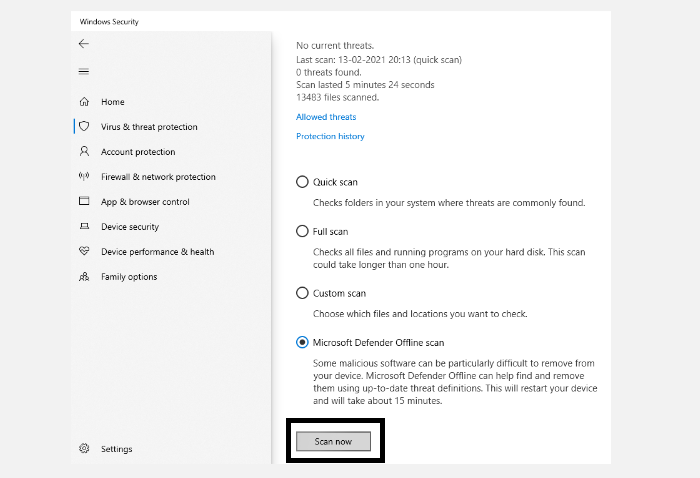The image size is (700, 478).
Task: Click 'Choose which files and locations' description
Action: (x=420, y=314)
